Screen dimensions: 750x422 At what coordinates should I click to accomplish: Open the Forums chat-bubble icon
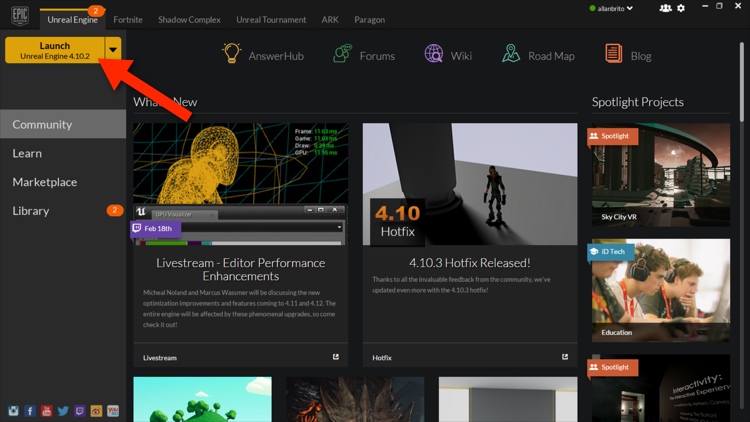(342, 54)
